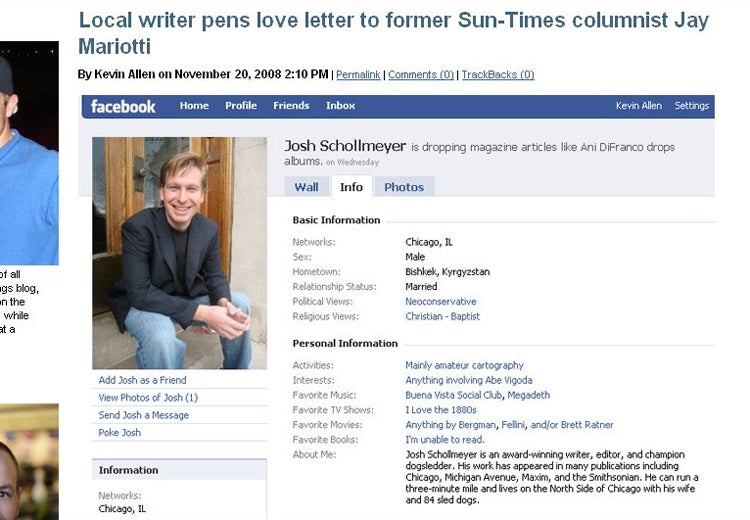Open Facebook Settings
Screen dimensions: 750x520
tap(692, 106)
